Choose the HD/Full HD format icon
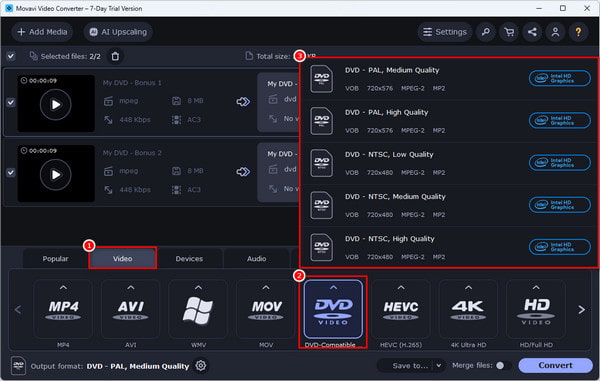This screenshot has width=600, height=381. [x=536, y=309]
